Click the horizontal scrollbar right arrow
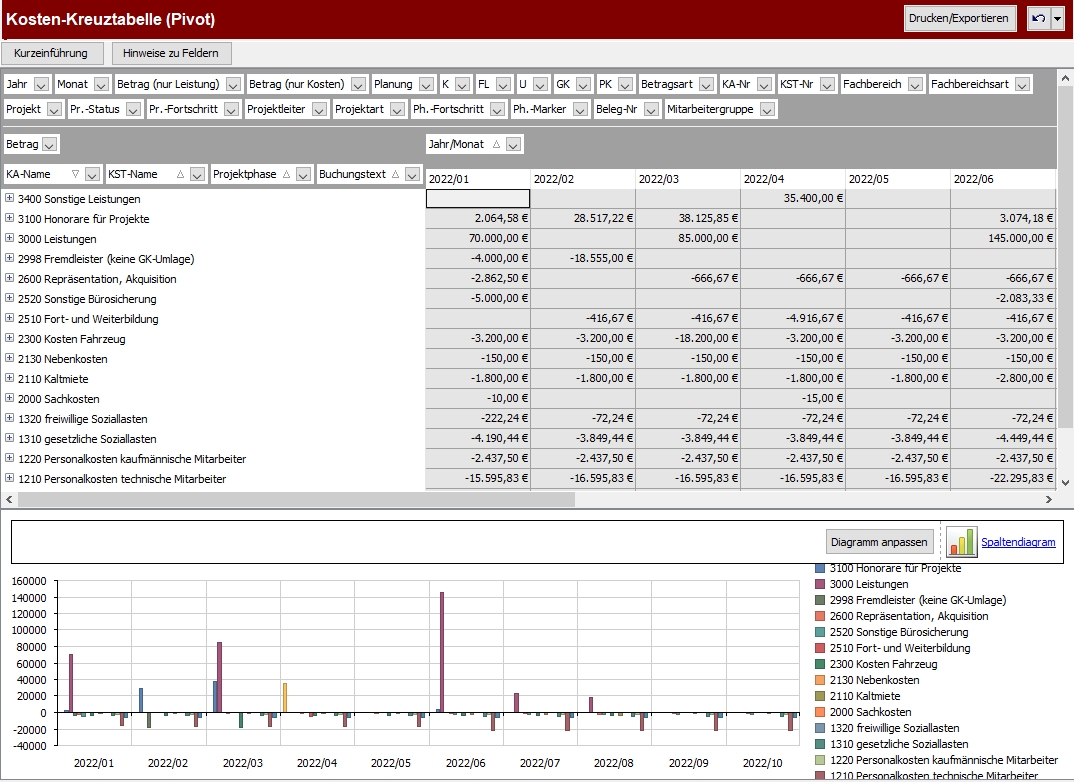This screenshot has width=1074, height=782. 1049,499
